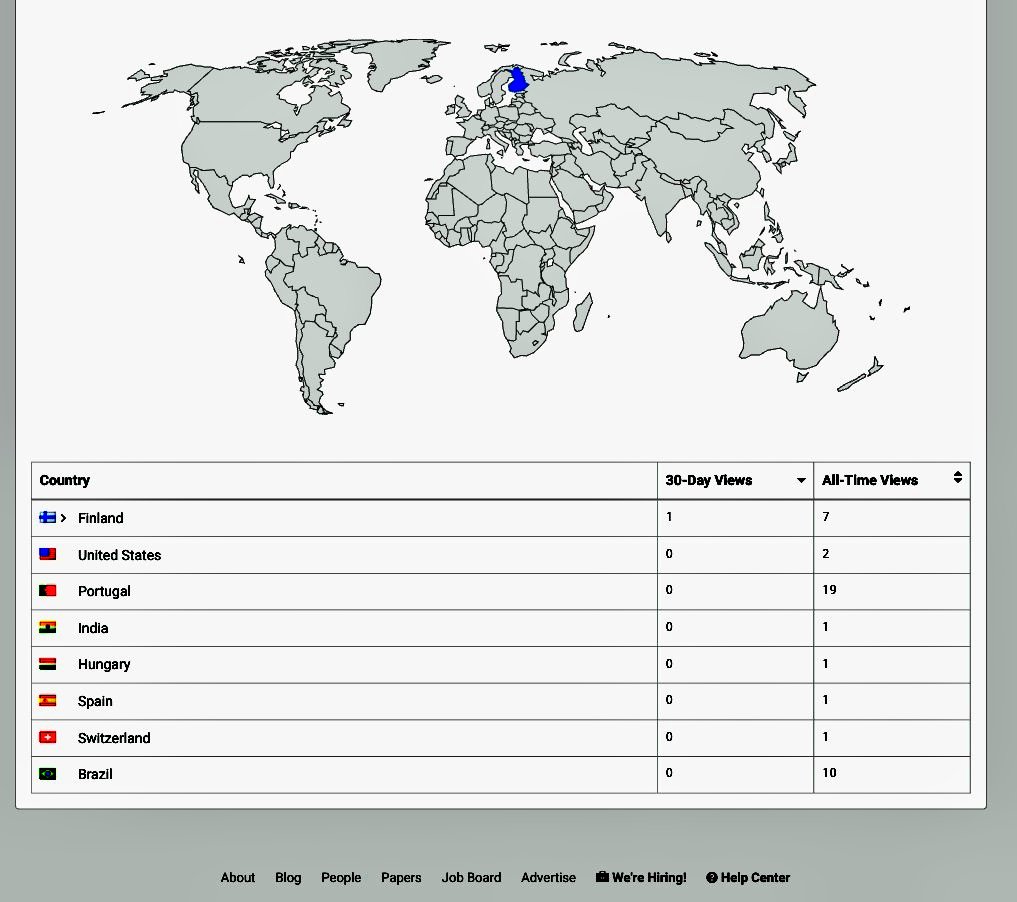The width and height of the screenshot is (1017, 902).
Task: Click the United States country name
Action: pos(119,555)
